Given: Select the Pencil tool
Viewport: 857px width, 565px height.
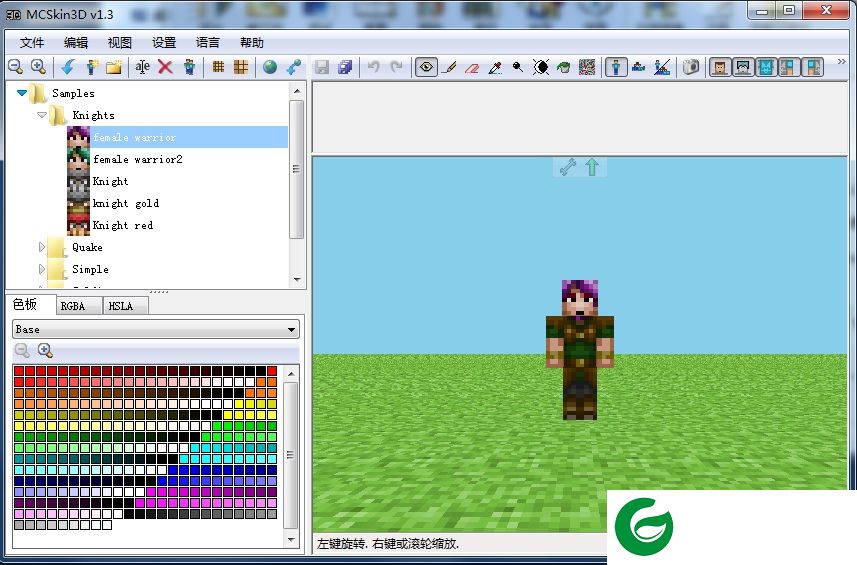Looking at the screenshot, I should 449,67.
